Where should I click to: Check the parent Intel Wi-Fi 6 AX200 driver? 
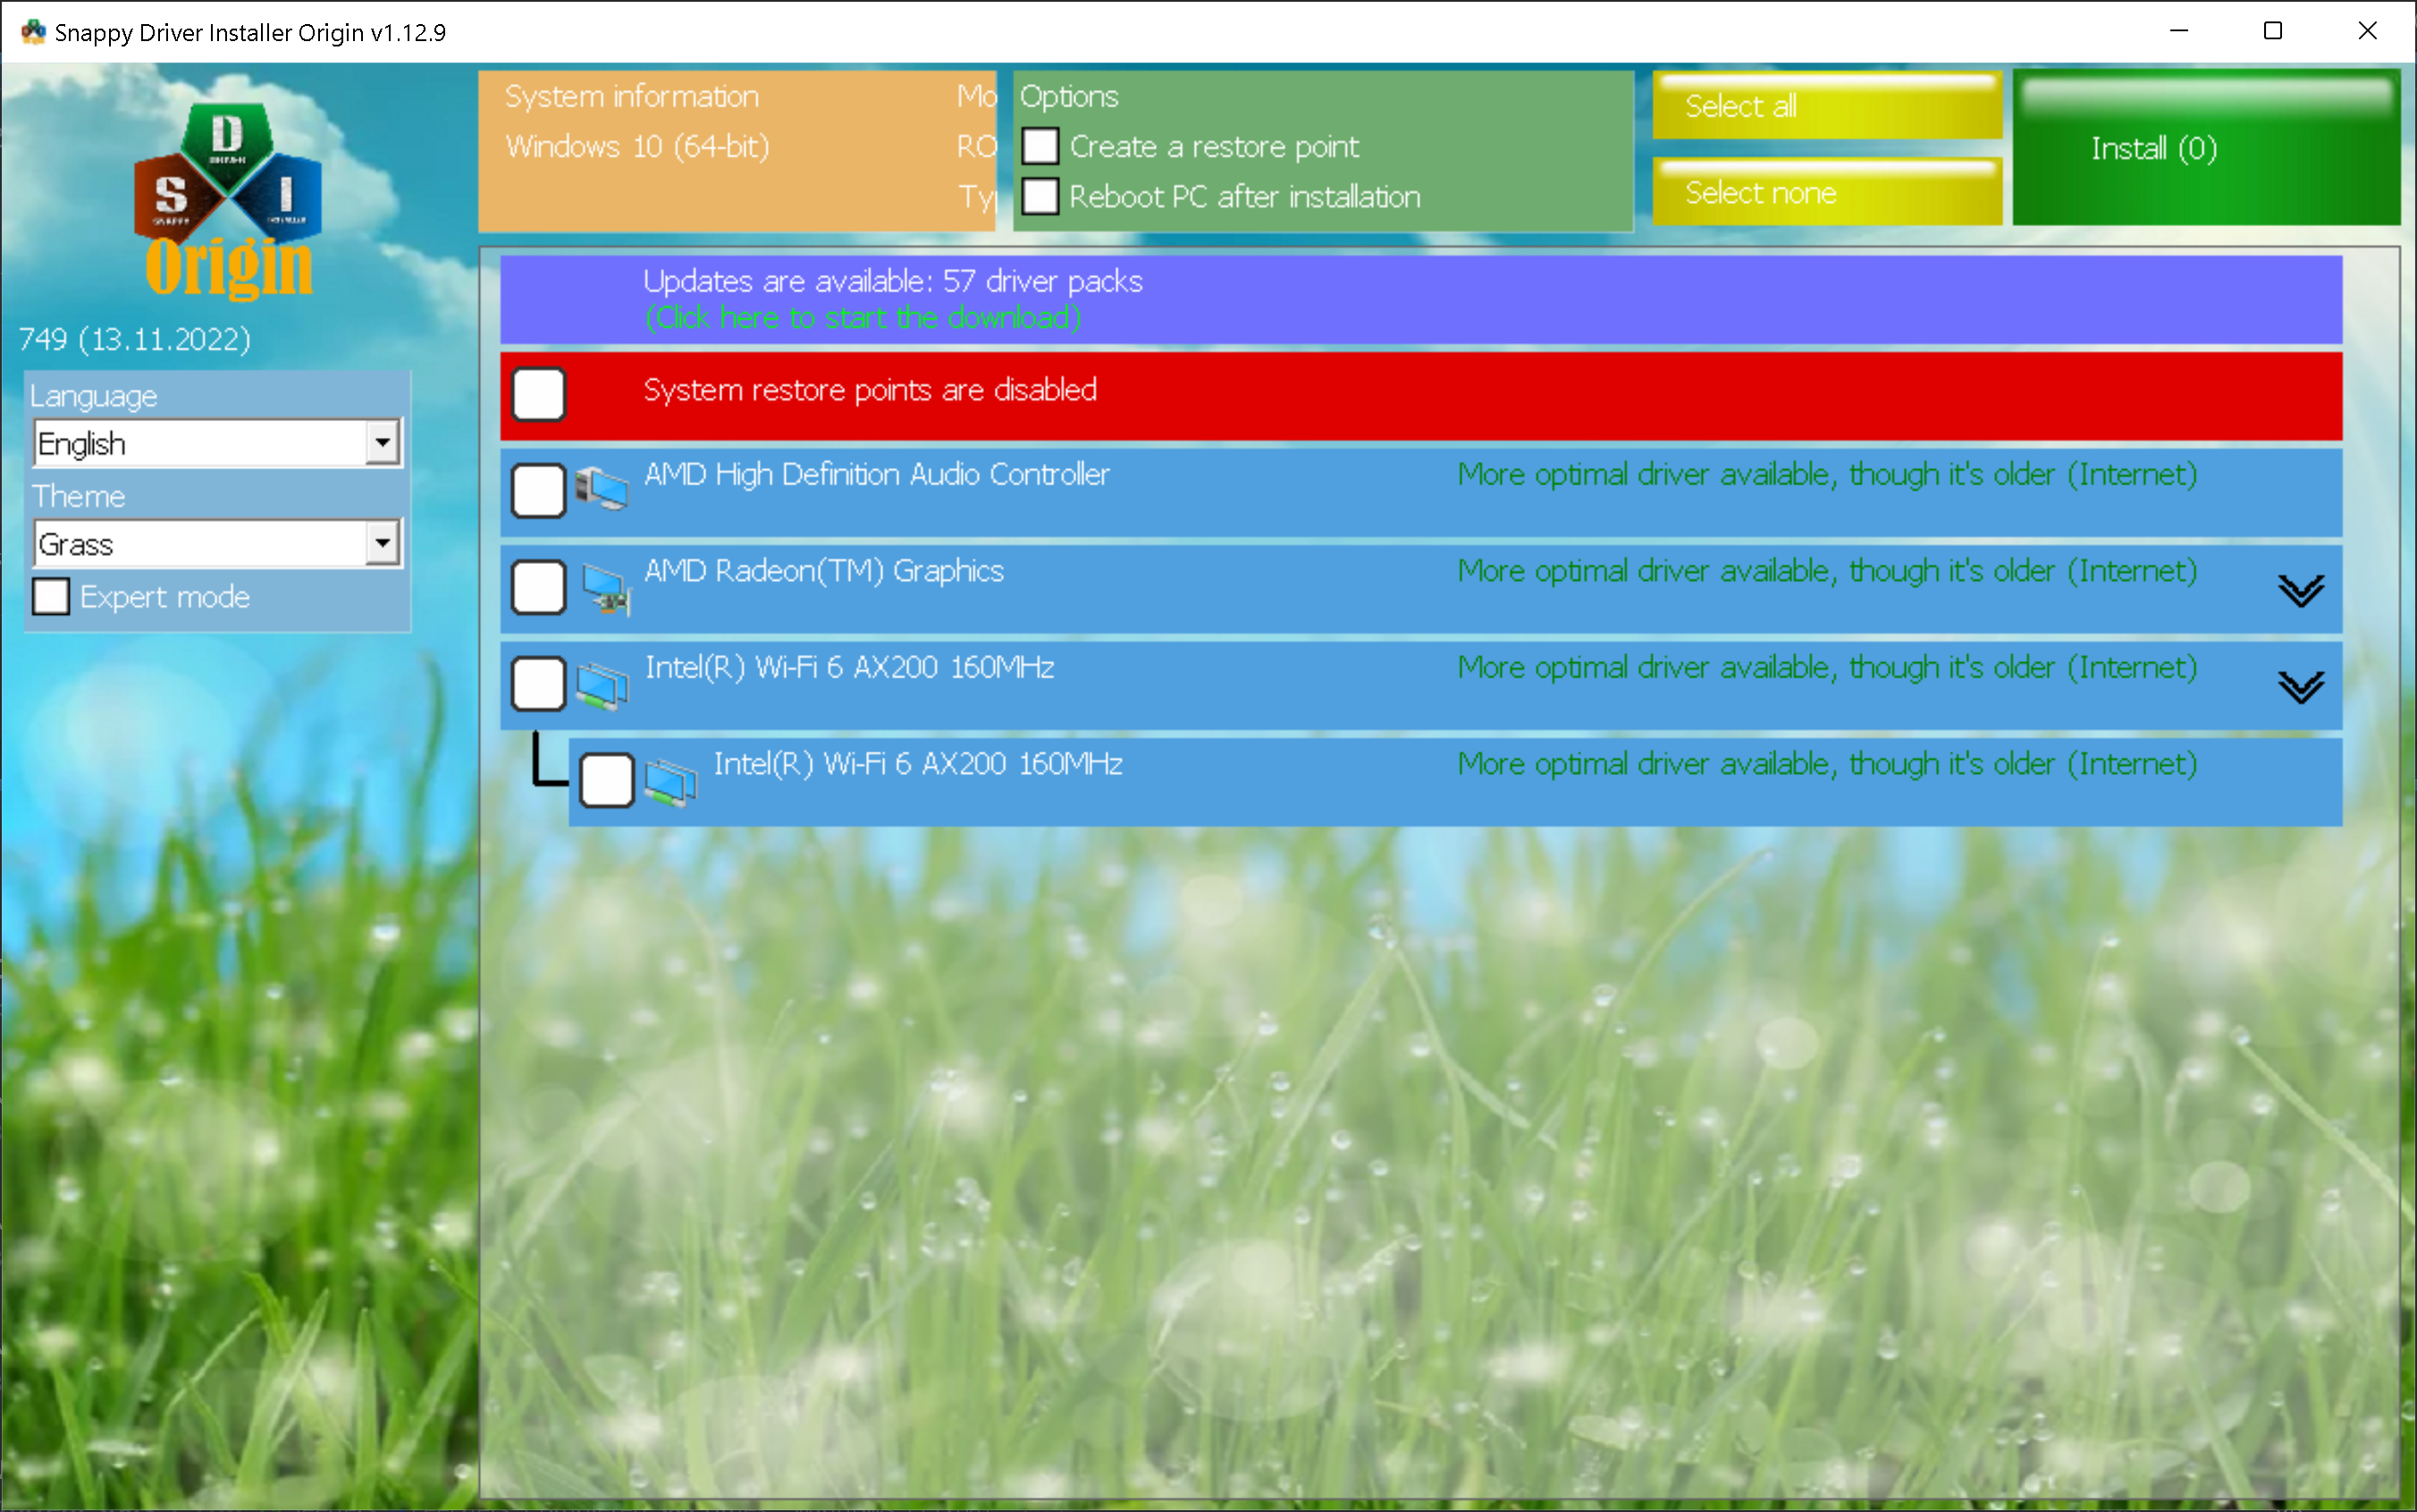coord(538,683)
